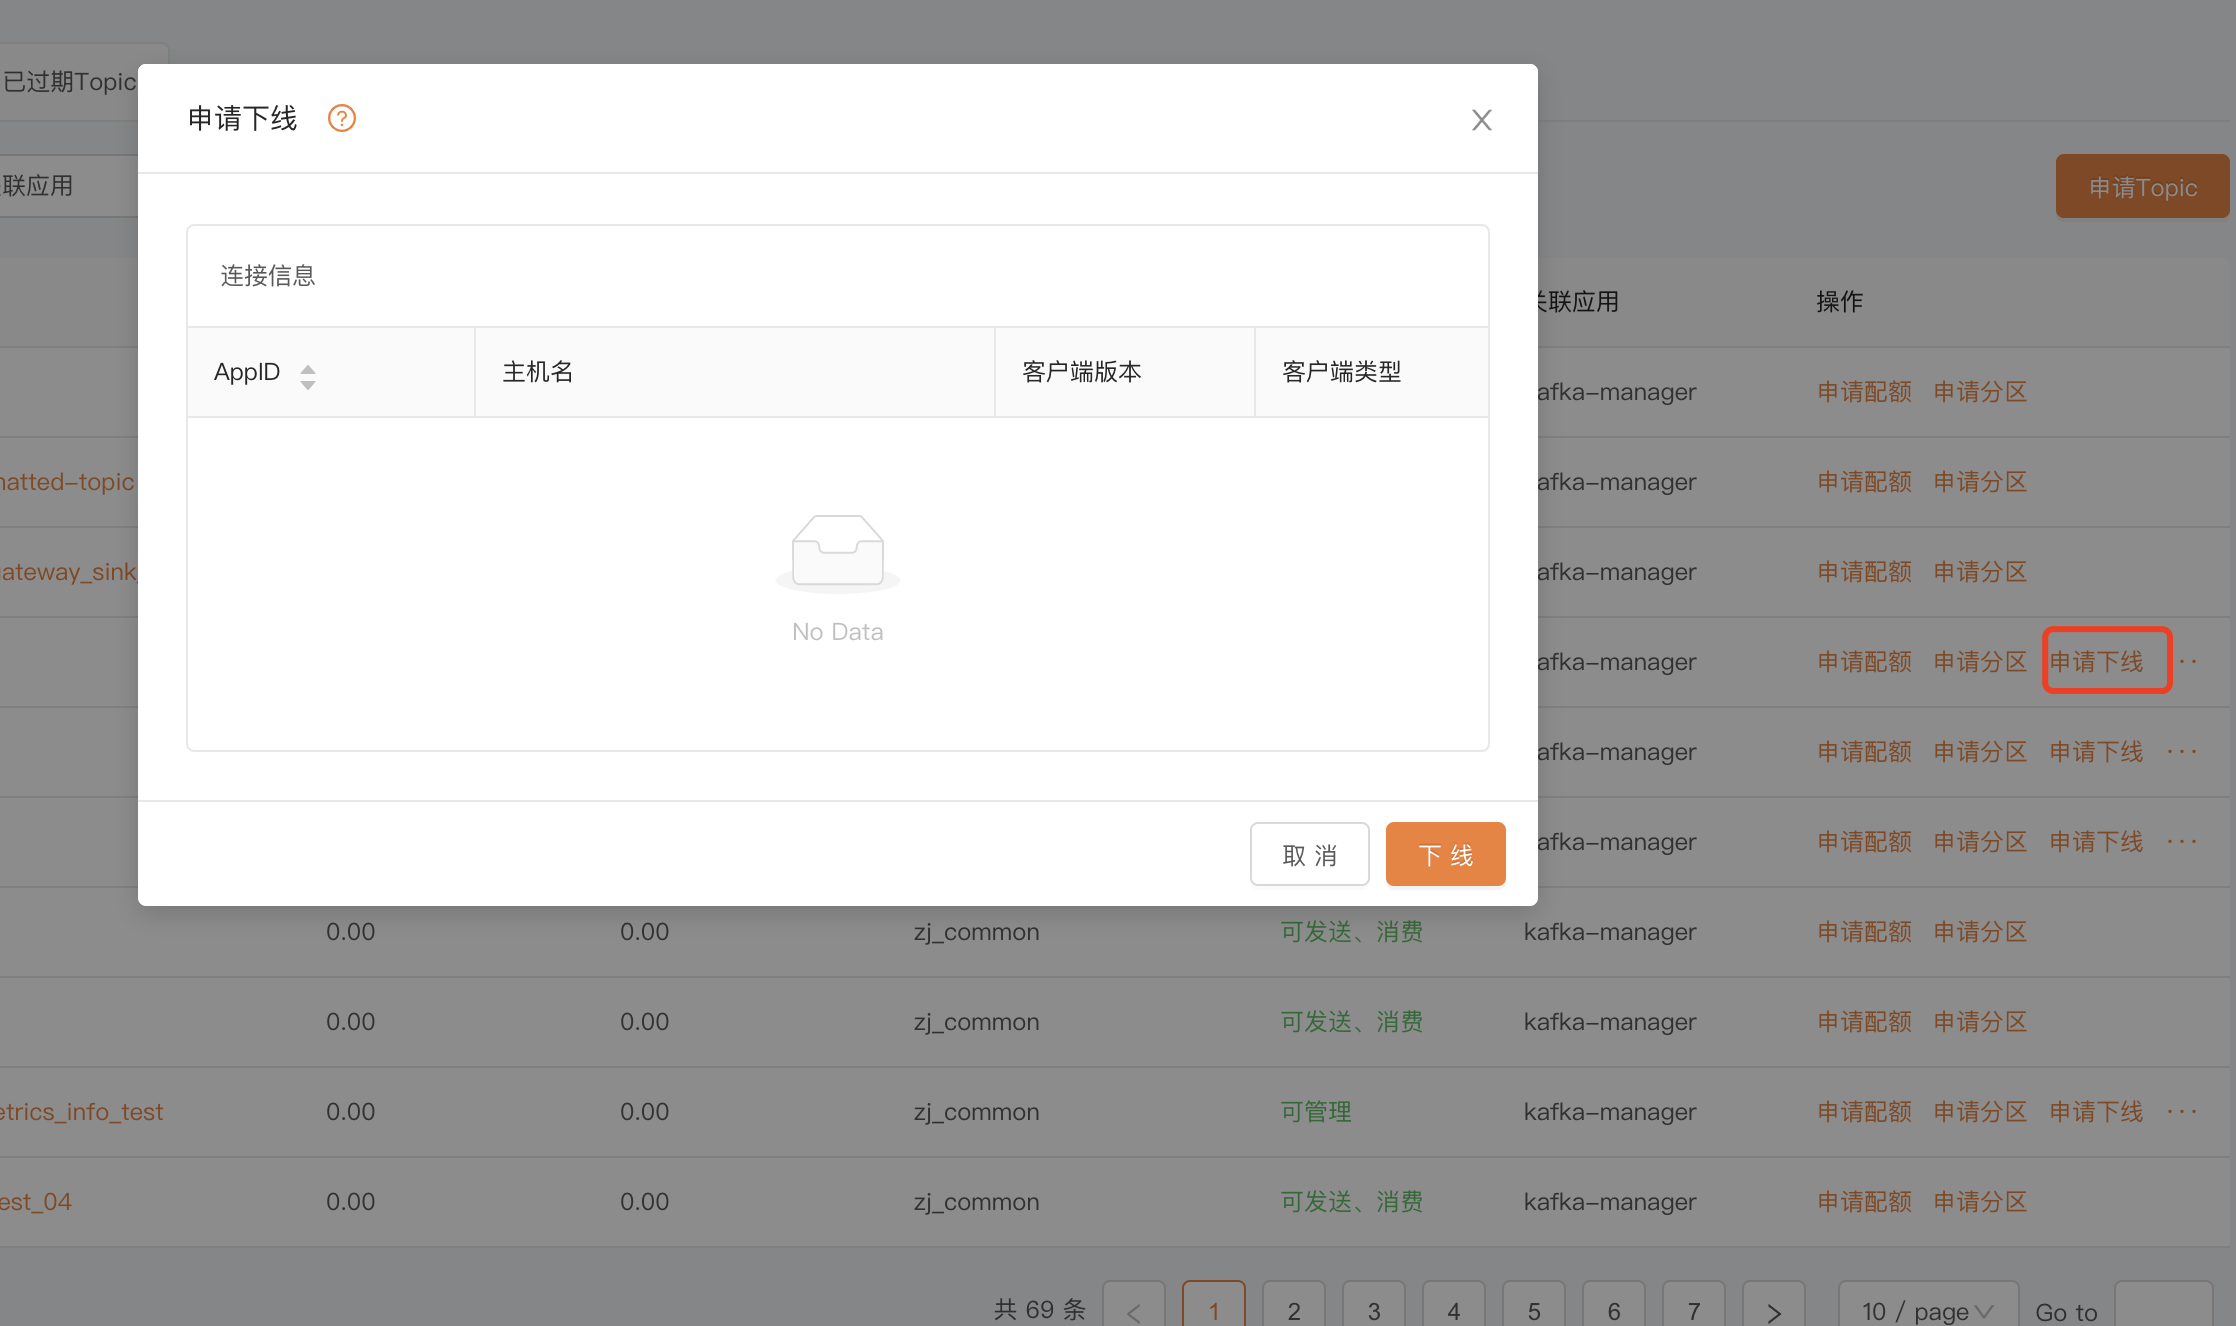2236x1326 pixels.
Task: Click 取消 button to cancel
Action: [x=1309, y=855]
